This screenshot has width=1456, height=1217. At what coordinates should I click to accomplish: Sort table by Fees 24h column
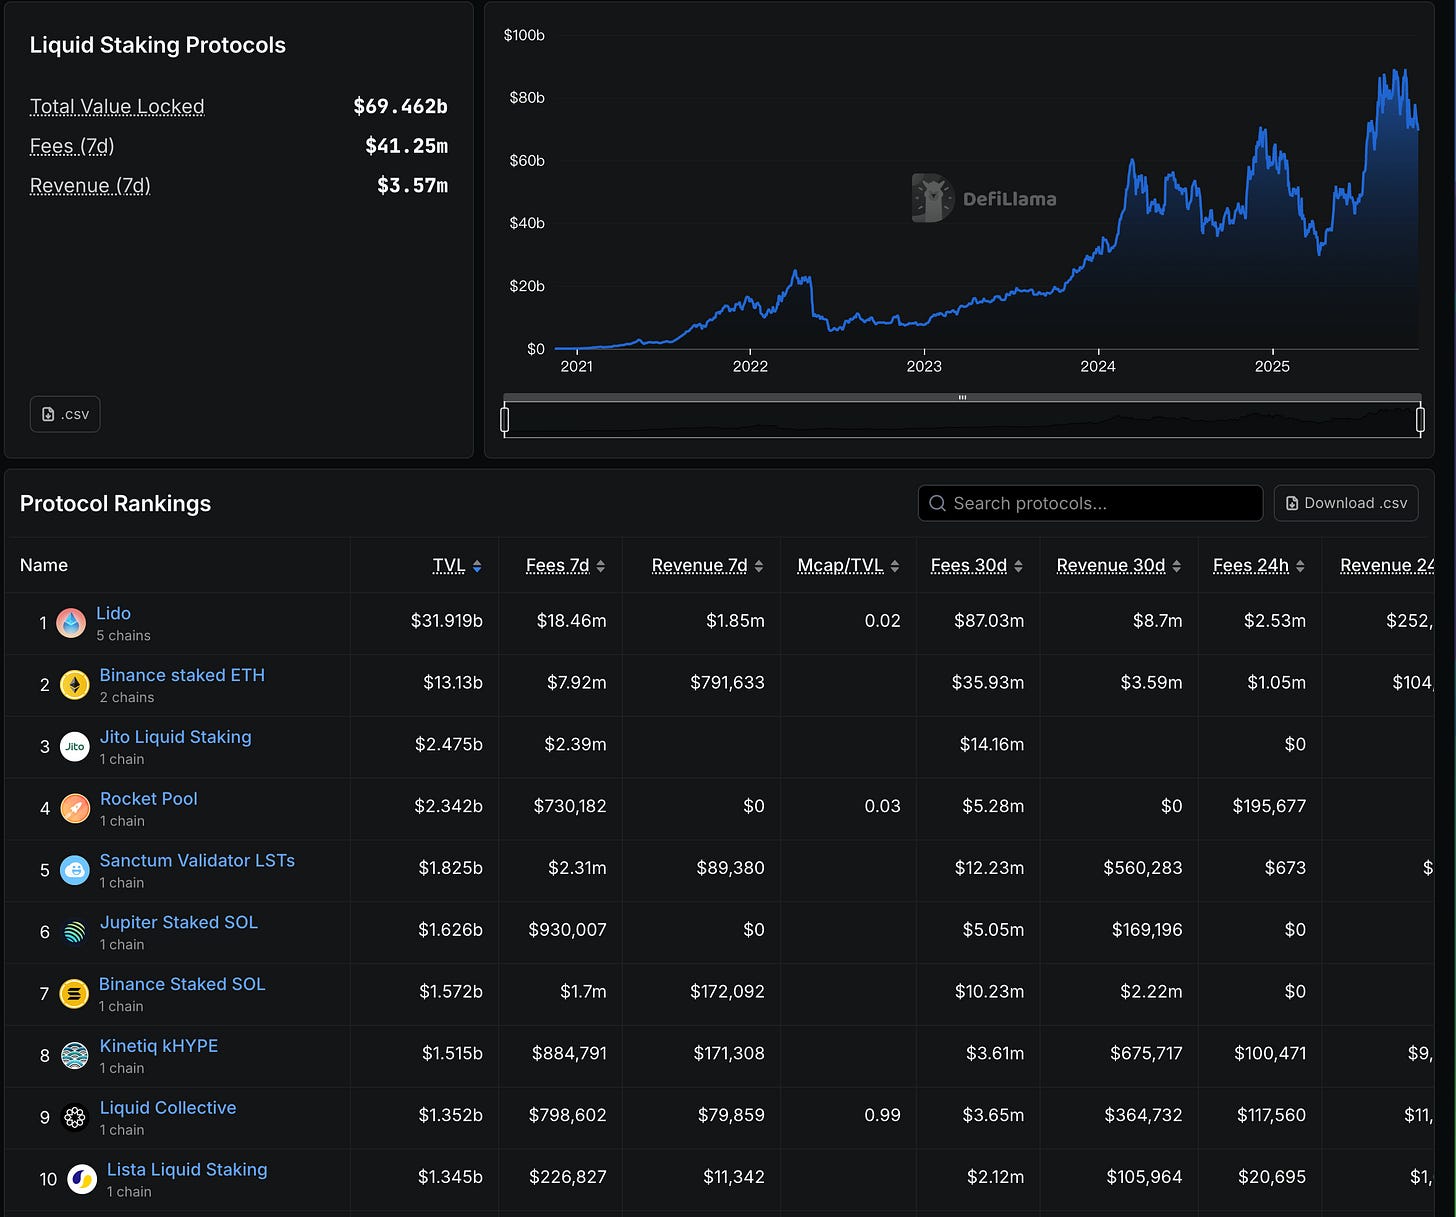pos(1258,566)
